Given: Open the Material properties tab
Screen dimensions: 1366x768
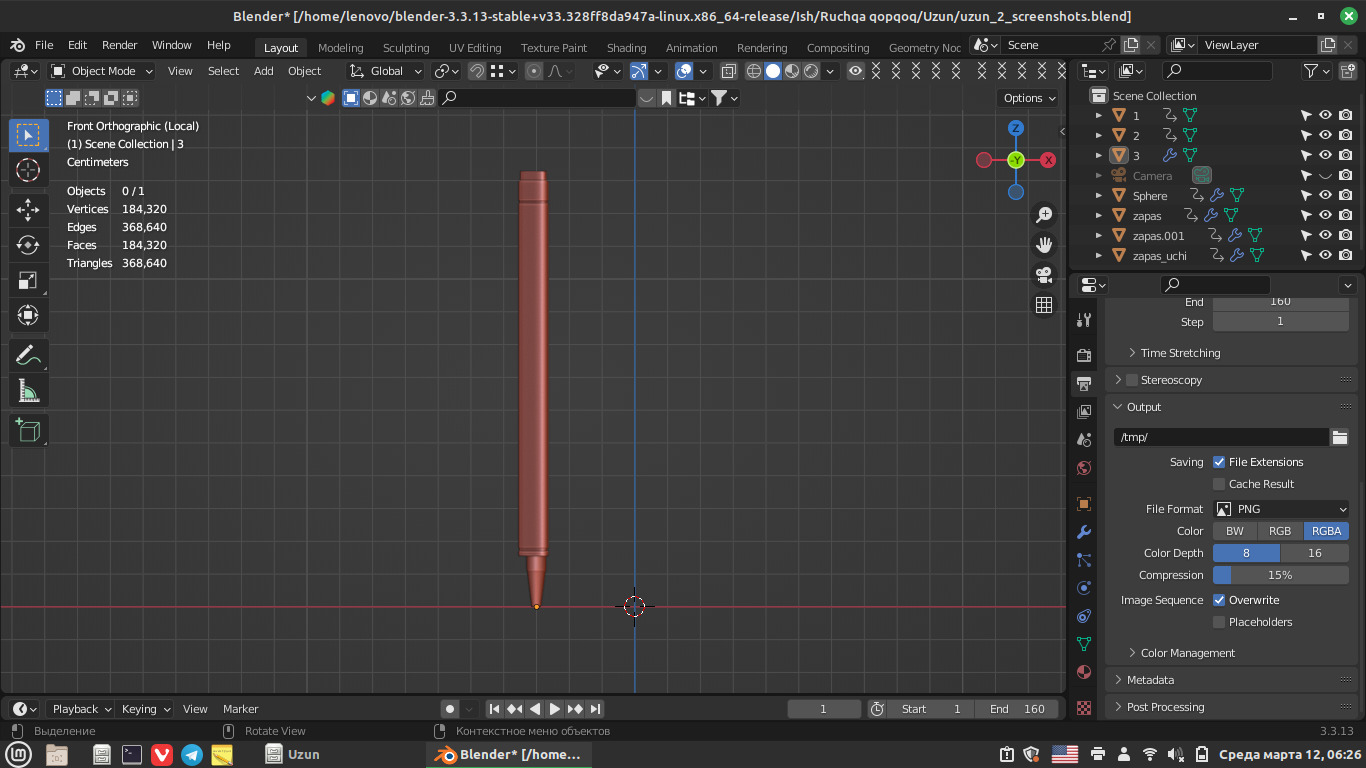Looking at the screenshot, I should (1084, 672).
